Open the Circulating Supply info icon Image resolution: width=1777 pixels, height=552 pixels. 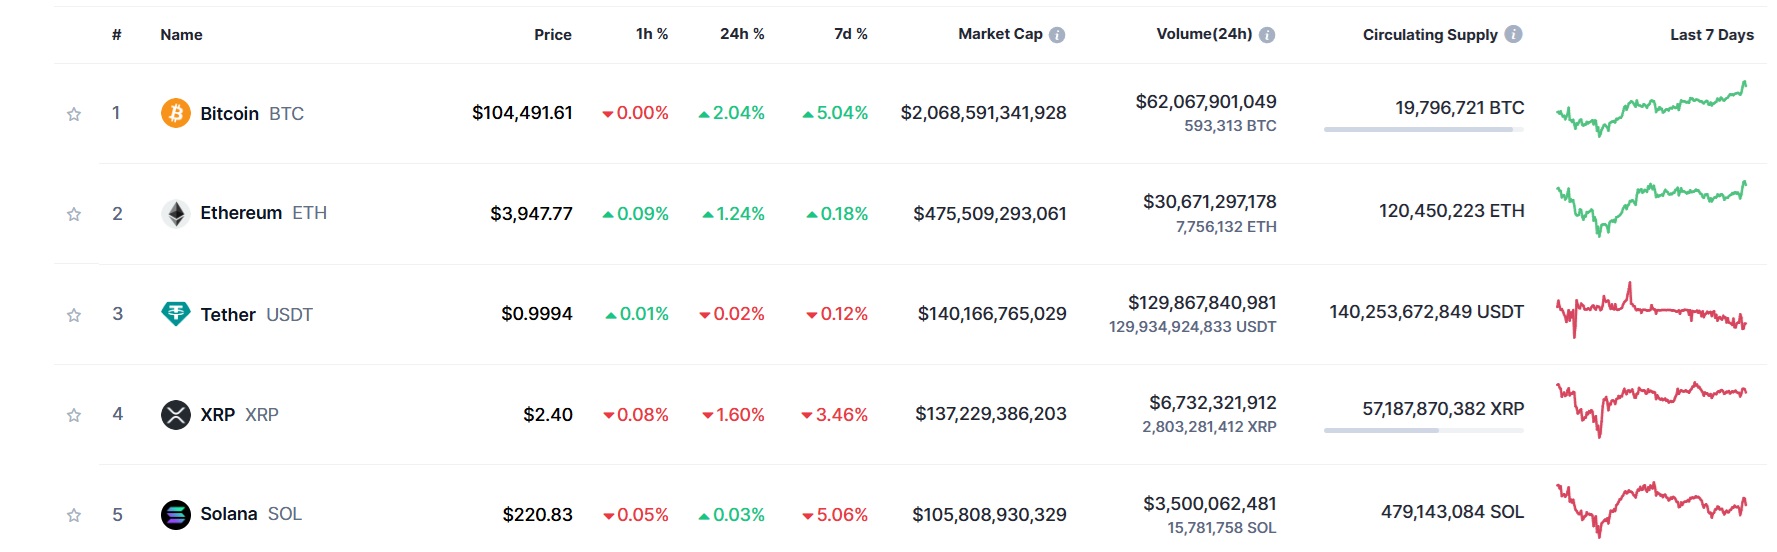tap(1514, 34)
